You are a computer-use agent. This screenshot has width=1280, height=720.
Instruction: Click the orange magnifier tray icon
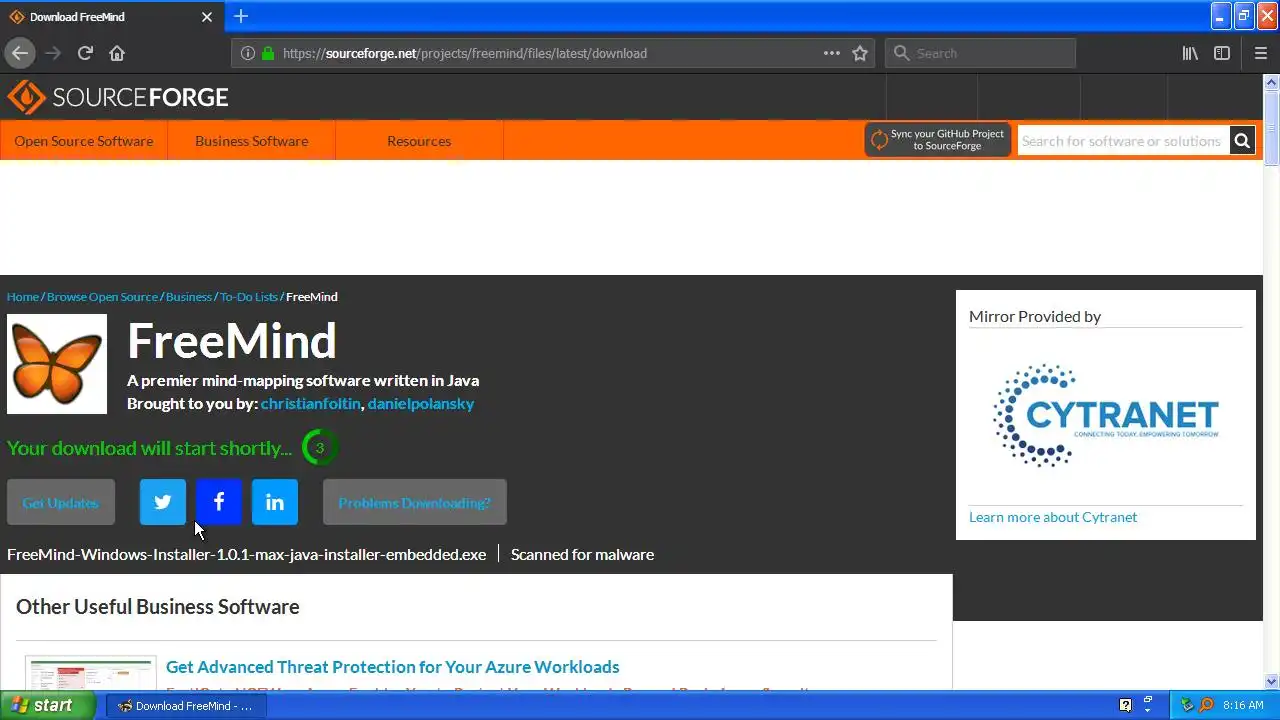pyautogui.click(x=1207, y=705)
